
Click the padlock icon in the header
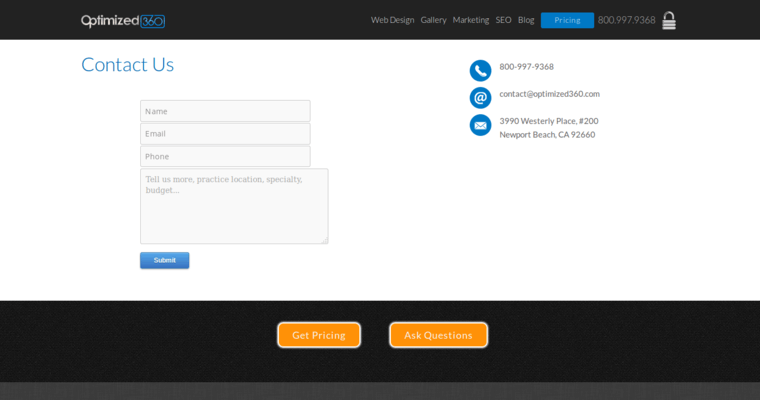pyautogui.click(x=669, y=20)
